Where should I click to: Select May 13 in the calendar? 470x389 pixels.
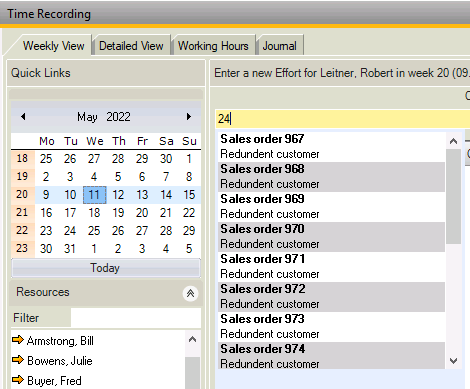point(142,195)
